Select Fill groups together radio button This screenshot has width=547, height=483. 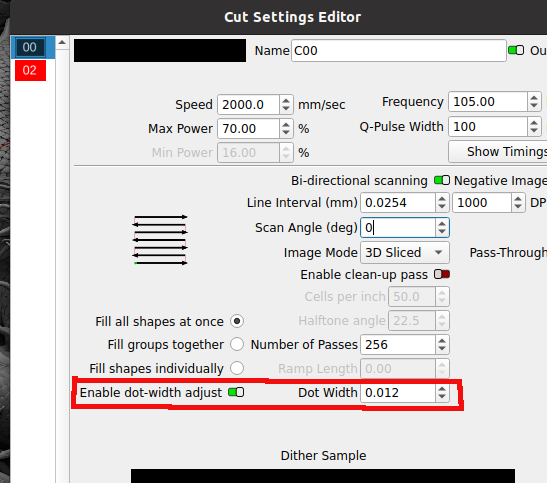(237, 344)
